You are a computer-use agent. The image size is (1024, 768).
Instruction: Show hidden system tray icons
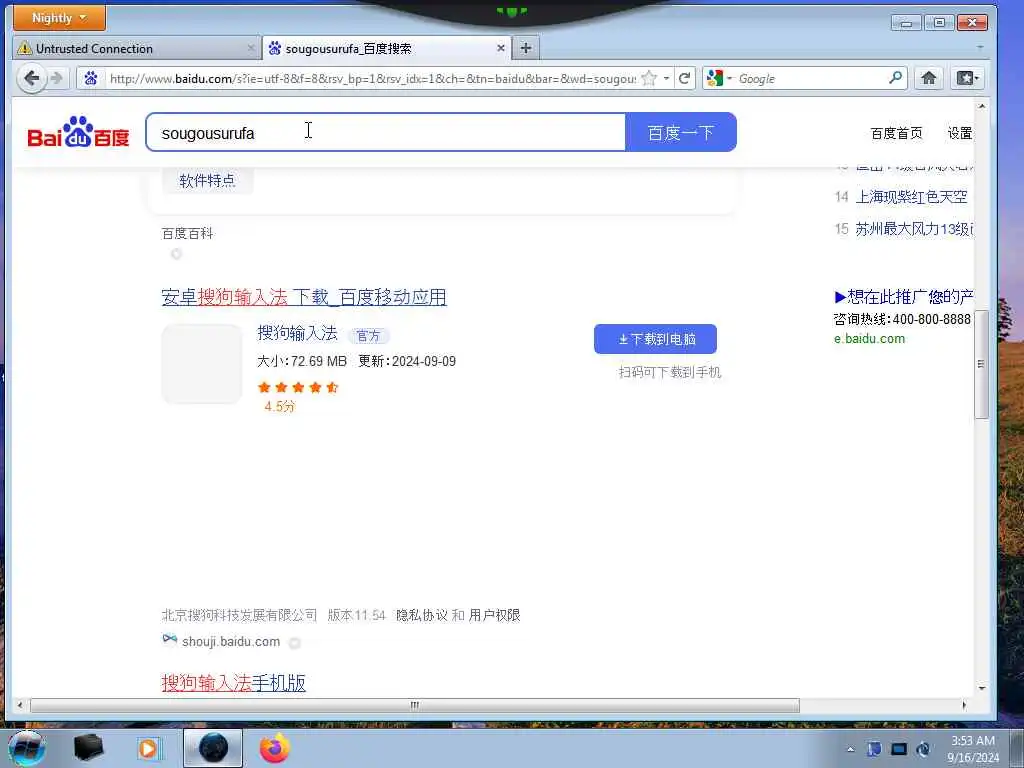[851, 750]
